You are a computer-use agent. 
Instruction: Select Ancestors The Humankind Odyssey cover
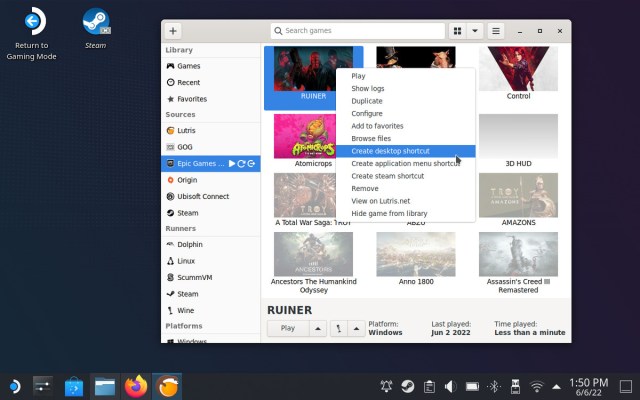pos(313,254)
